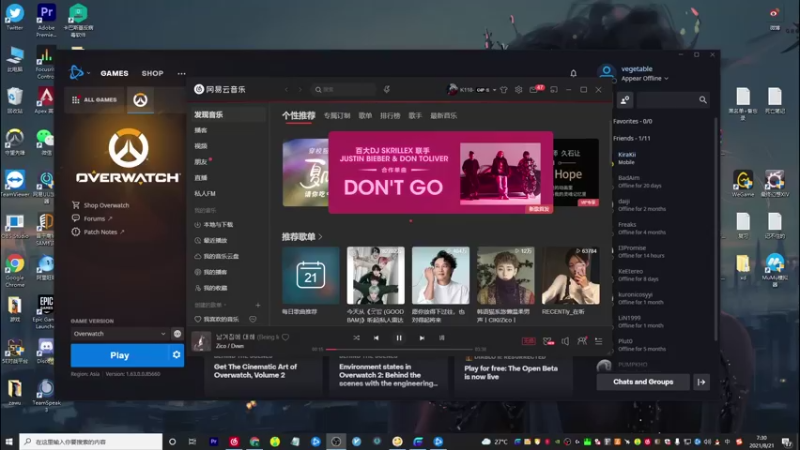This screenshot has width=800, height=450.
Task: Switch NetEase to mini mode icon
Action: click(x=554, y=90)
